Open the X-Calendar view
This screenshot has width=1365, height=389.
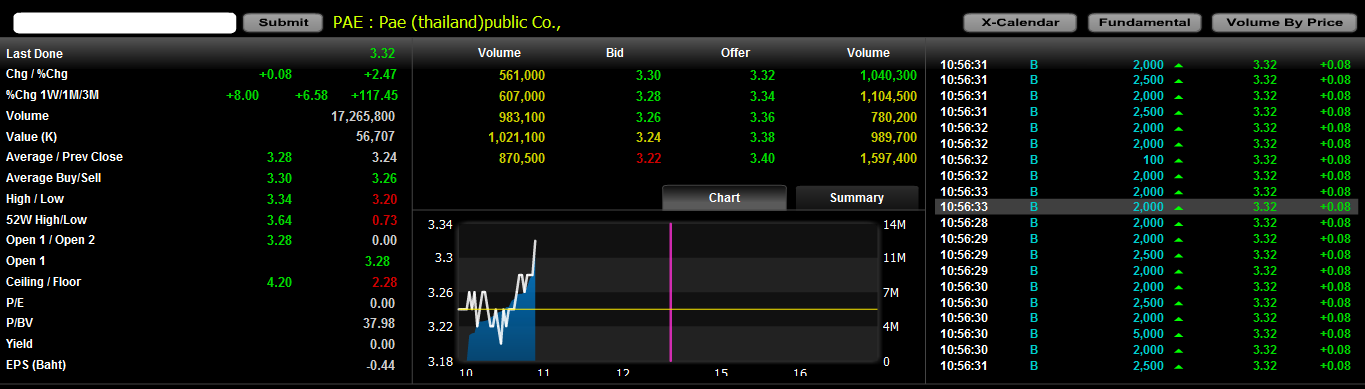pos(1019,22)
